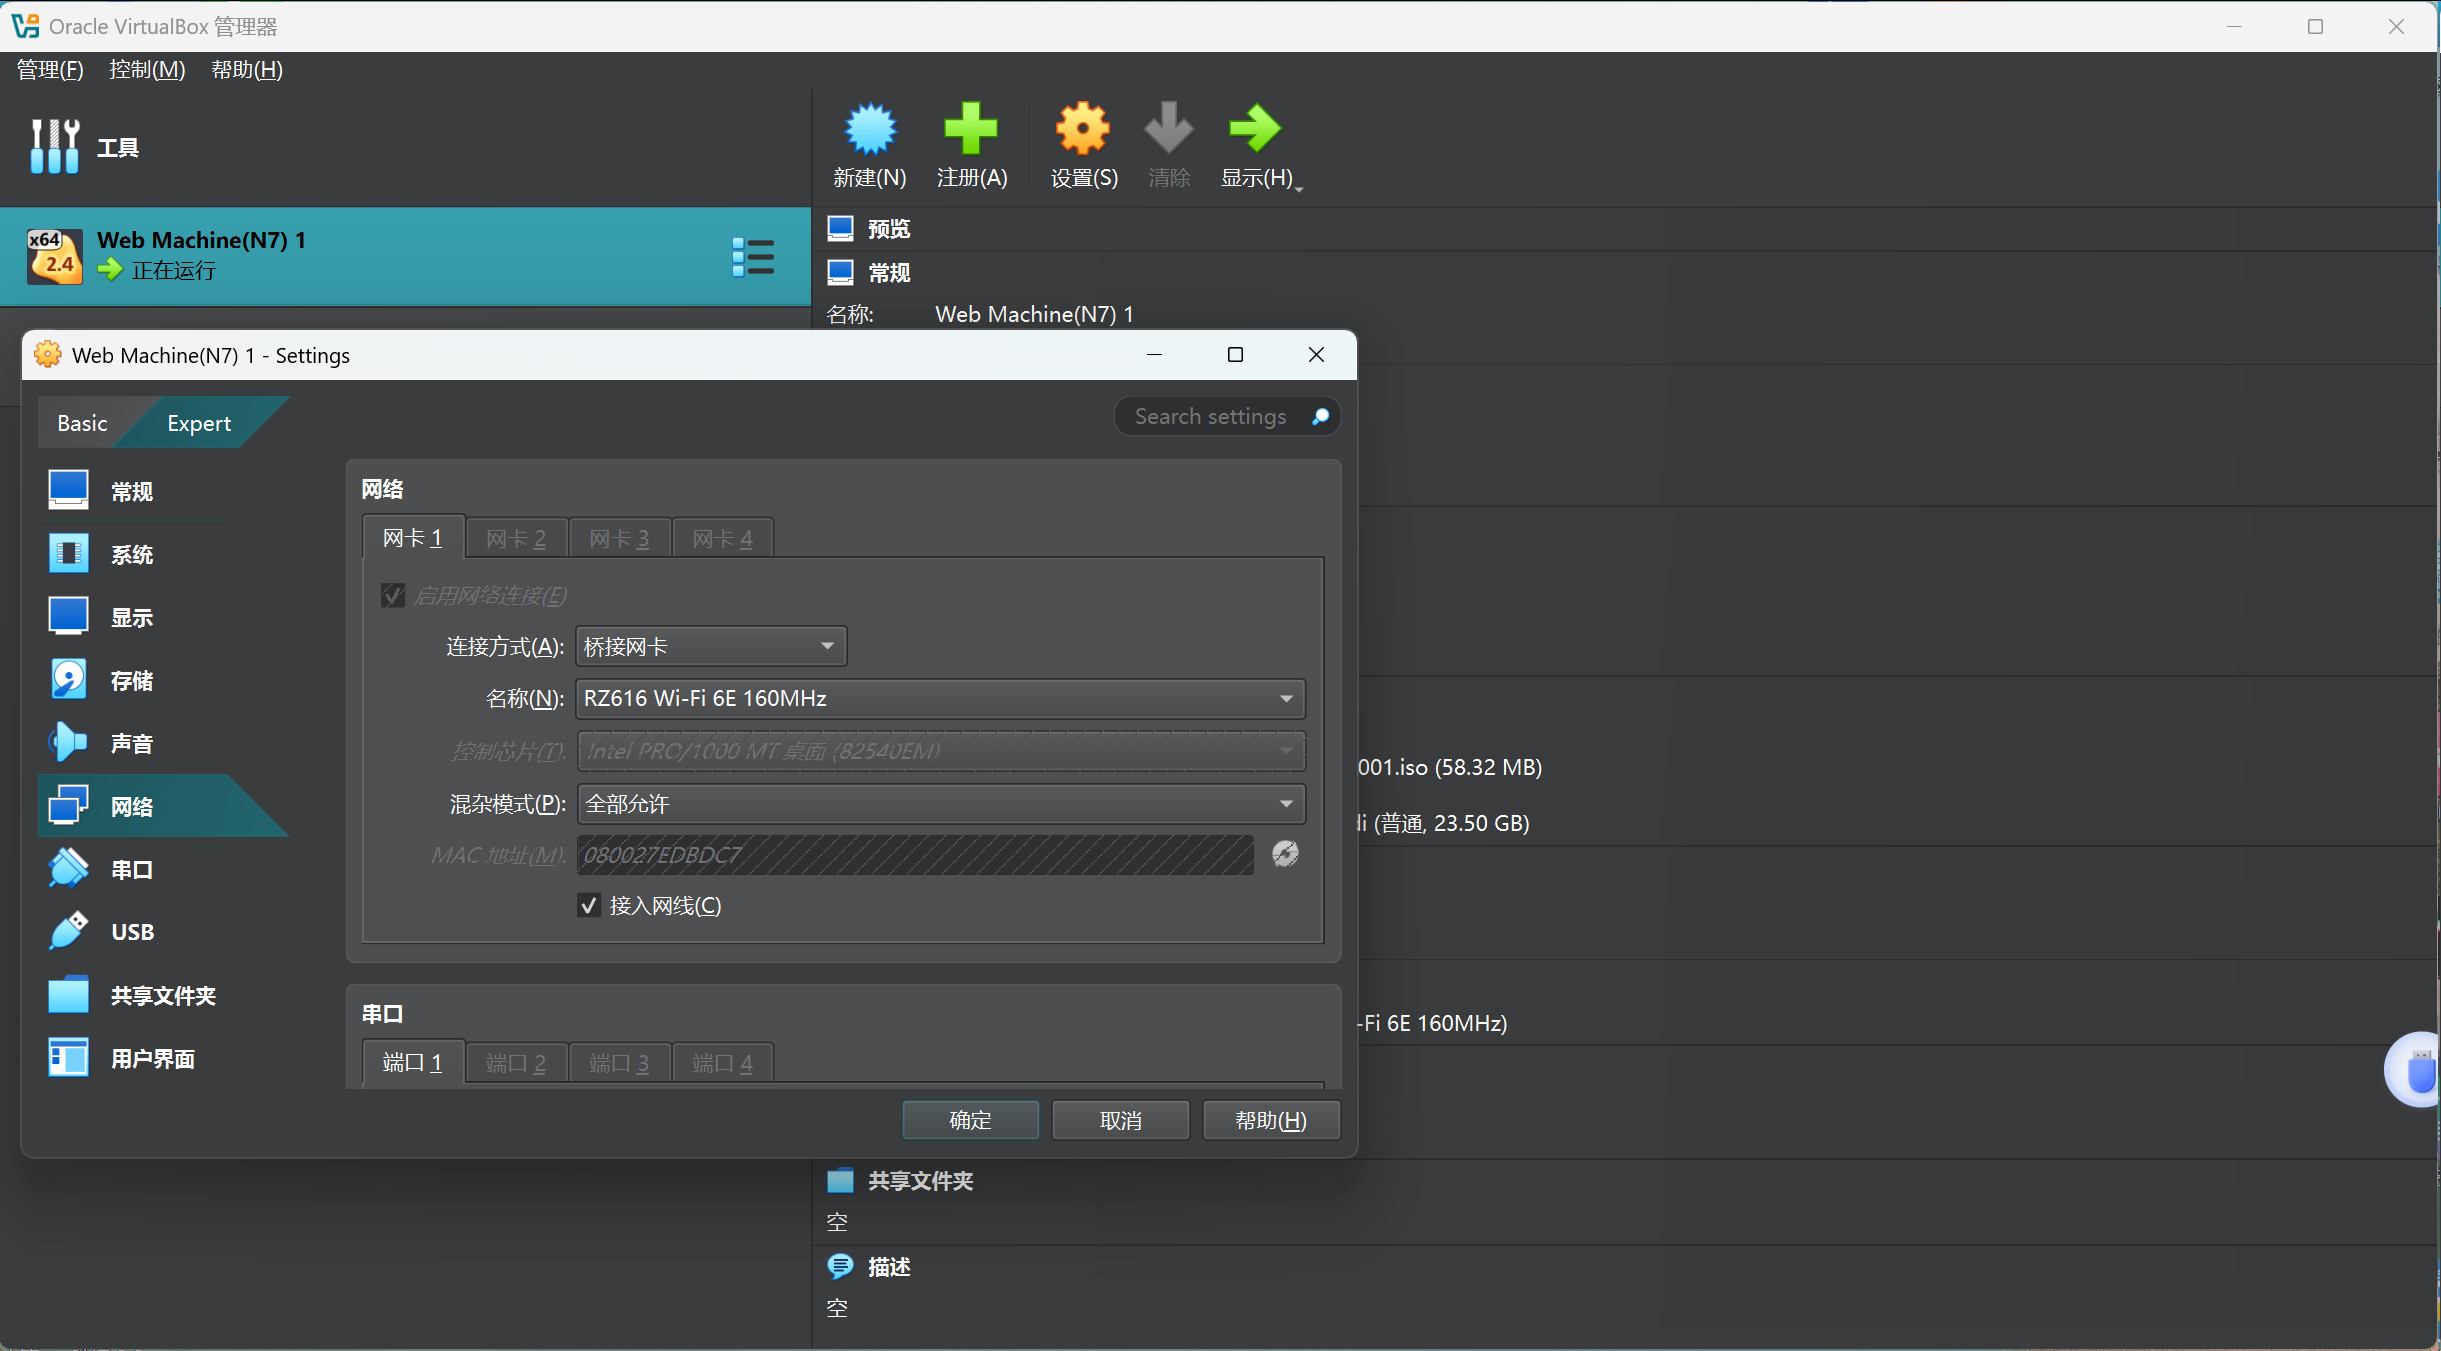Viewport: 2441px width, 1351px height.
Task: Click the floating blue icon at right edge
Action: coord(2415,1069)
